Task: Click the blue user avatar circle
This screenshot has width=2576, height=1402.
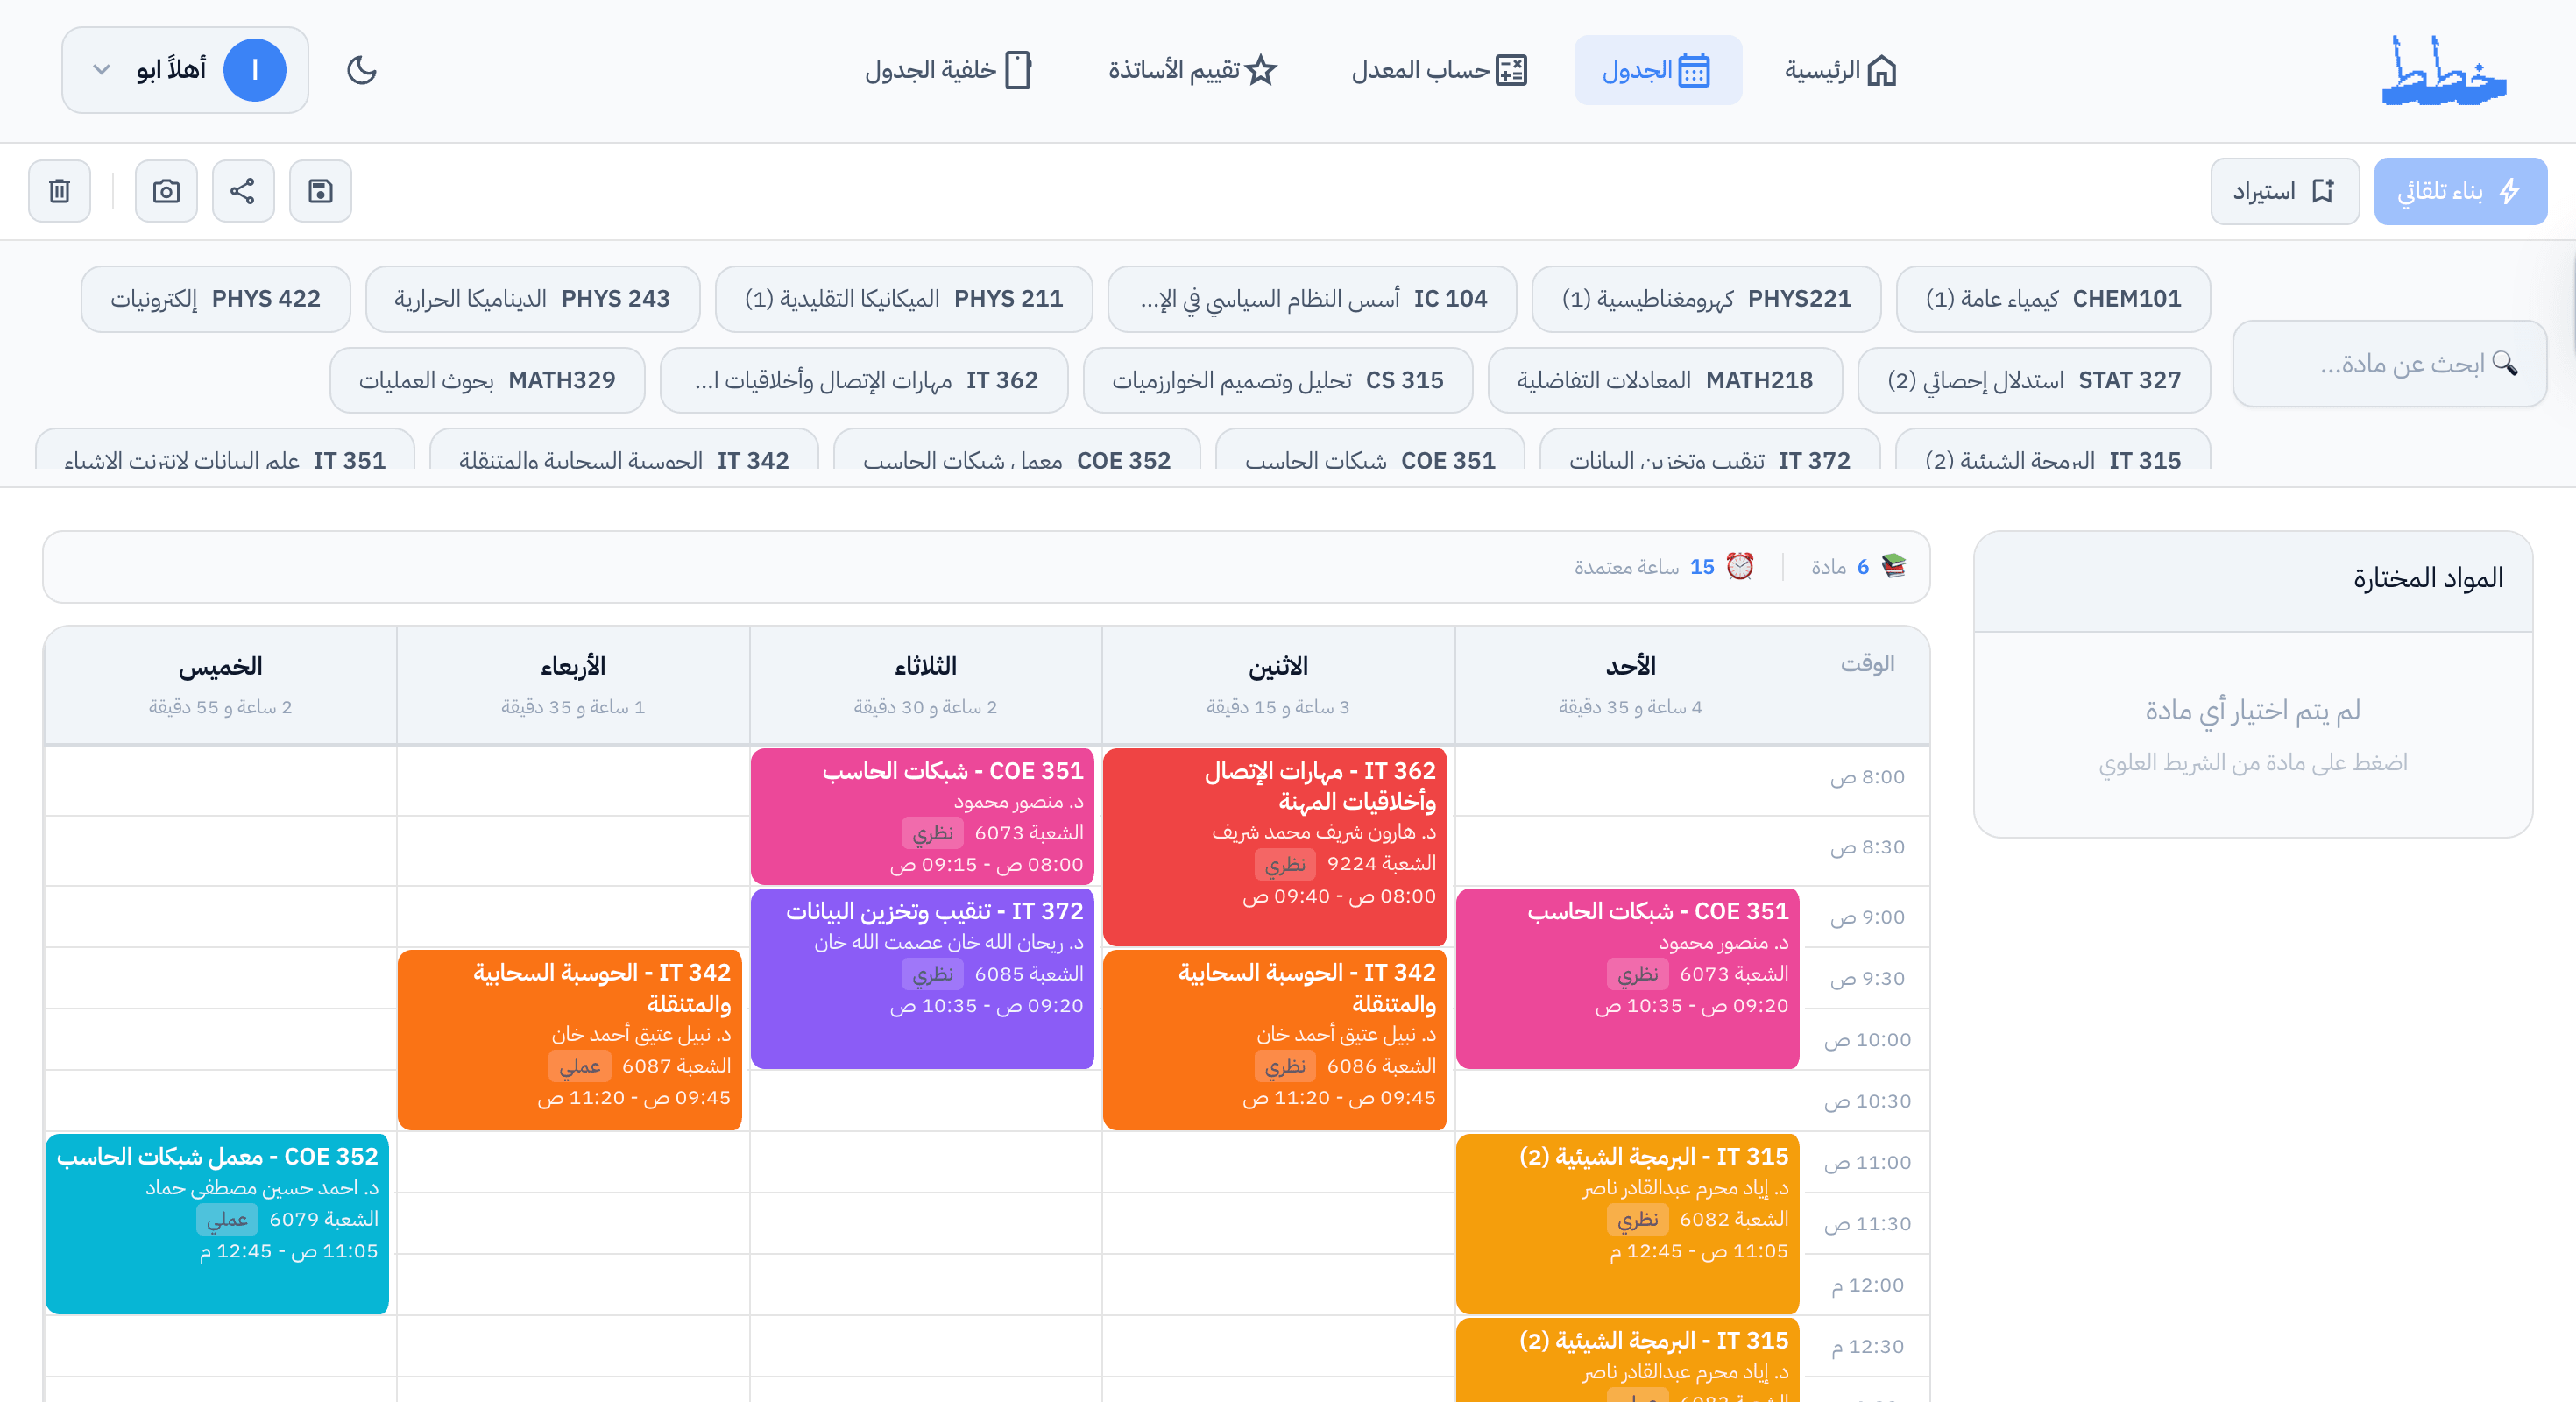Action: 254,70
